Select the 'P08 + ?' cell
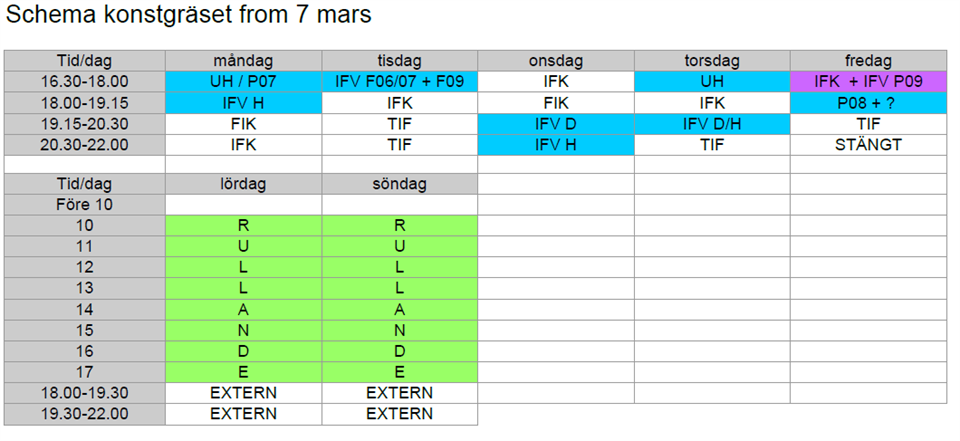The image size is (960, 441). (868, 103)
